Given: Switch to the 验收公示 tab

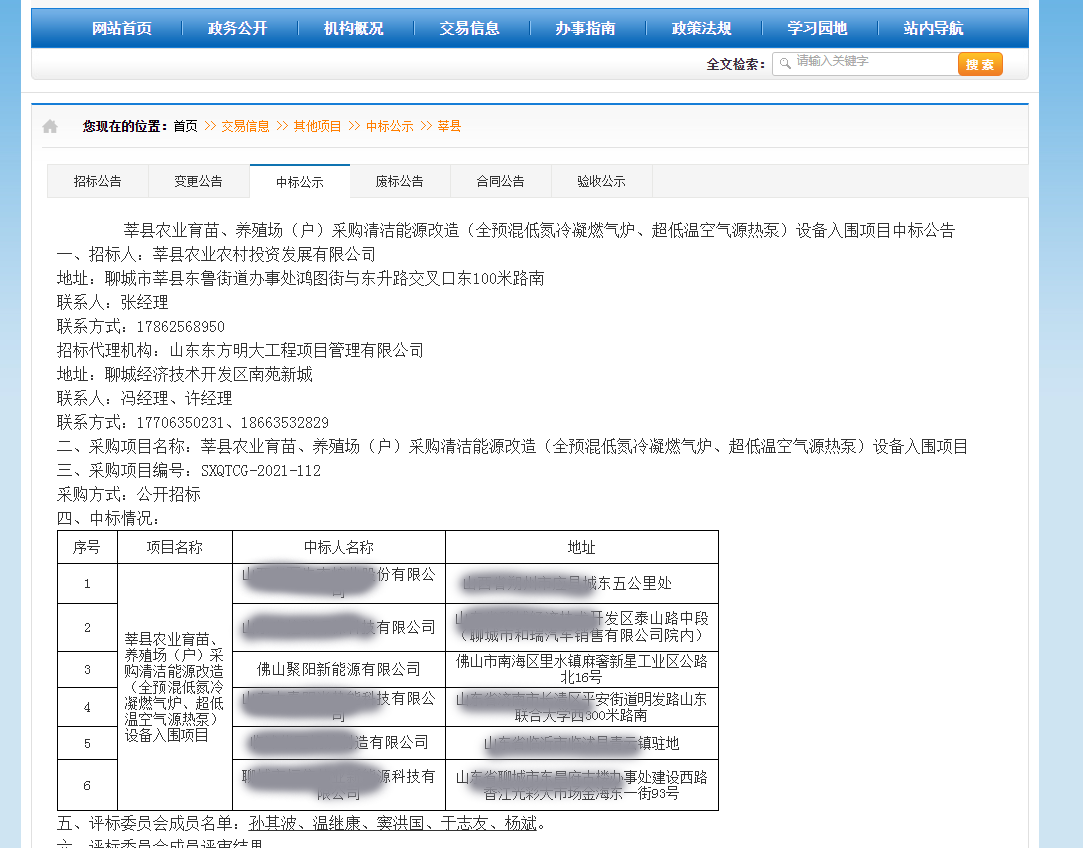Looking at the screenshot, I should 602,181.
